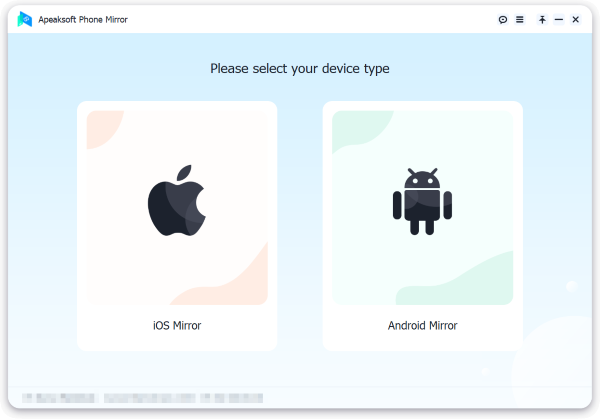
Task: Click the 'Please select your device type' heading
Action: coord(300,69)
